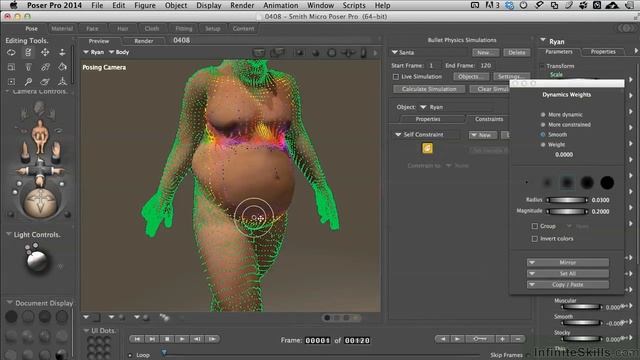Click the End Frame value field

pos(486,65)
